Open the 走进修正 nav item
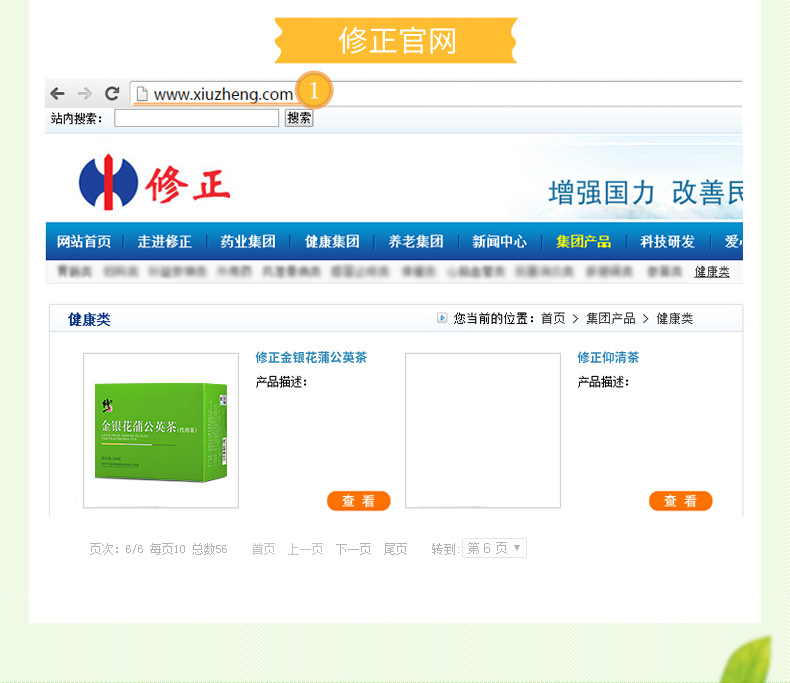Viewport: 790px width, 683px height. coord(165,242)
